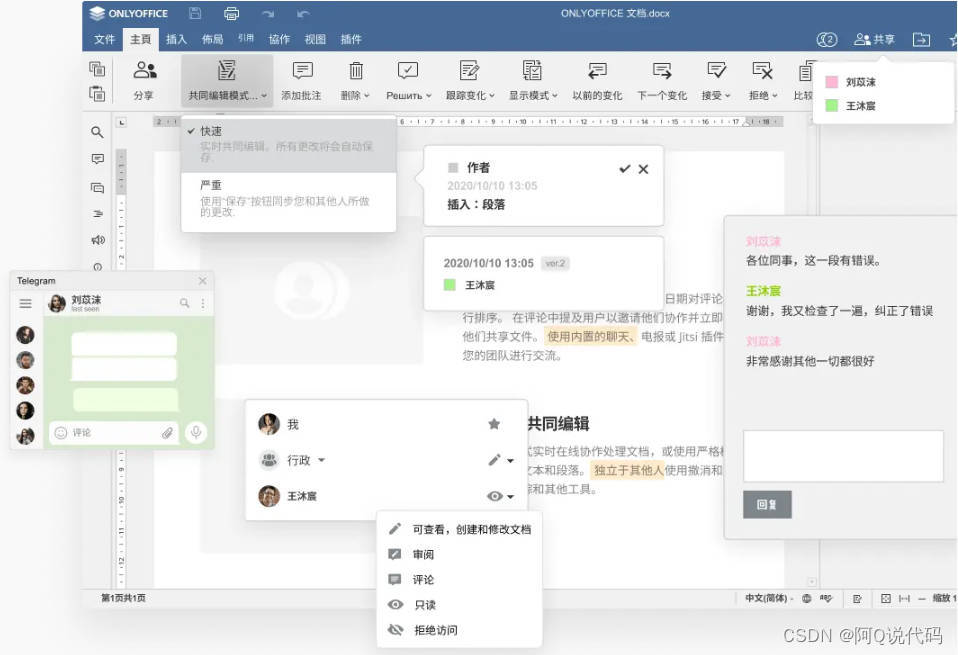Open 中文(简体) language selector
This screenshot has width=958, height=655.
769,598
